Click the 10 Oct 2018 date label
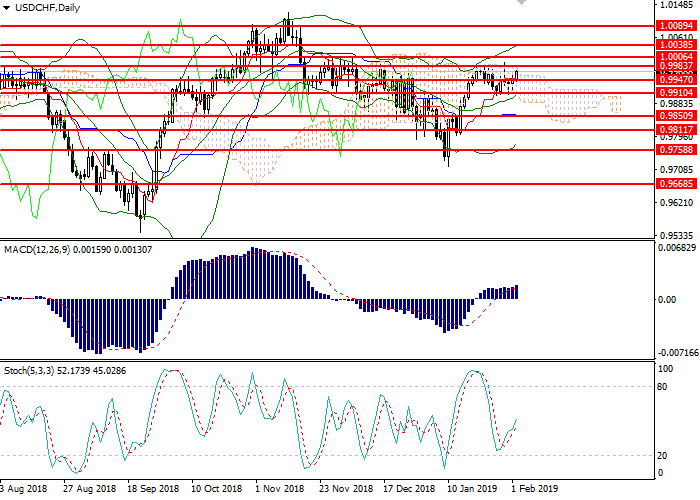700x500 pixels. (217, 488)
